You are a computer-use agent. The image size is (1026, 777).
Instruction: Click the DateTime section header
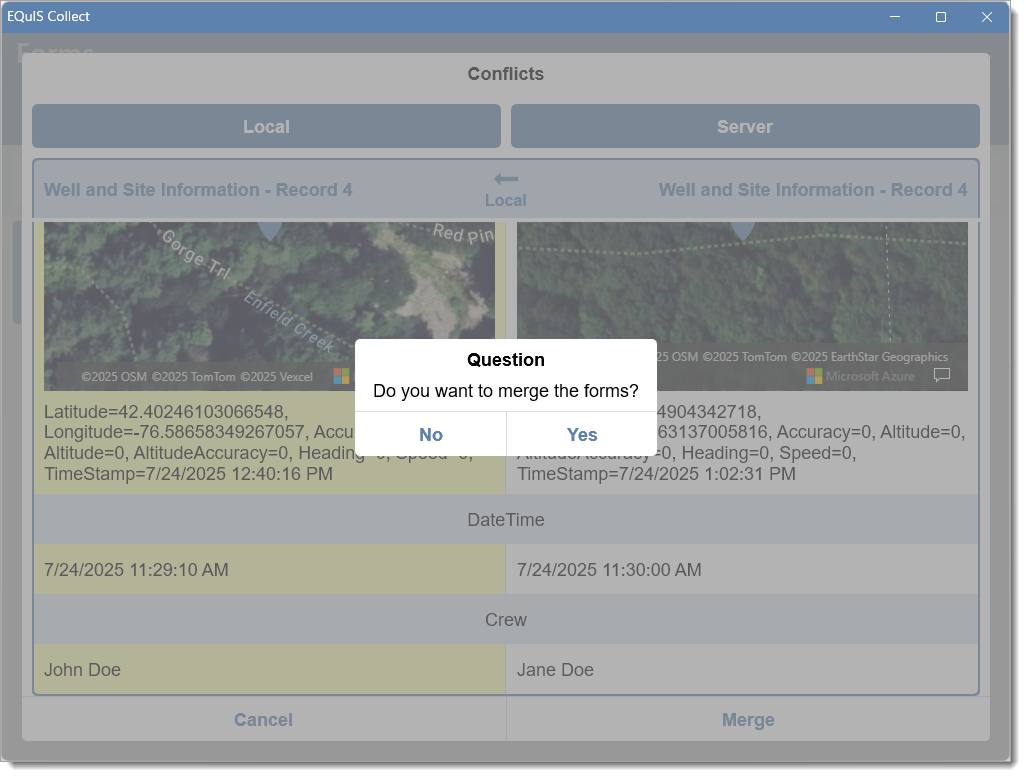tap(506, 519)
